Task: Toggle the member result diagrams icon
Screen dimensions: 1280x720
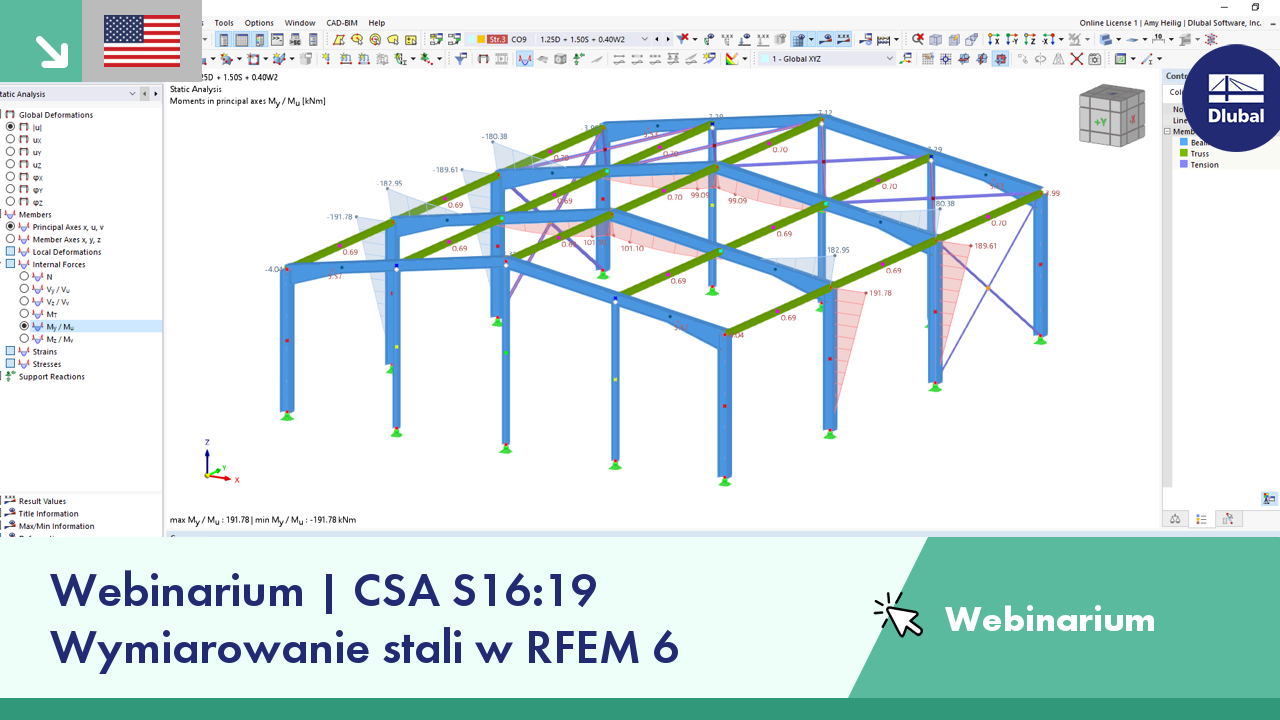Action: [524, 59]
